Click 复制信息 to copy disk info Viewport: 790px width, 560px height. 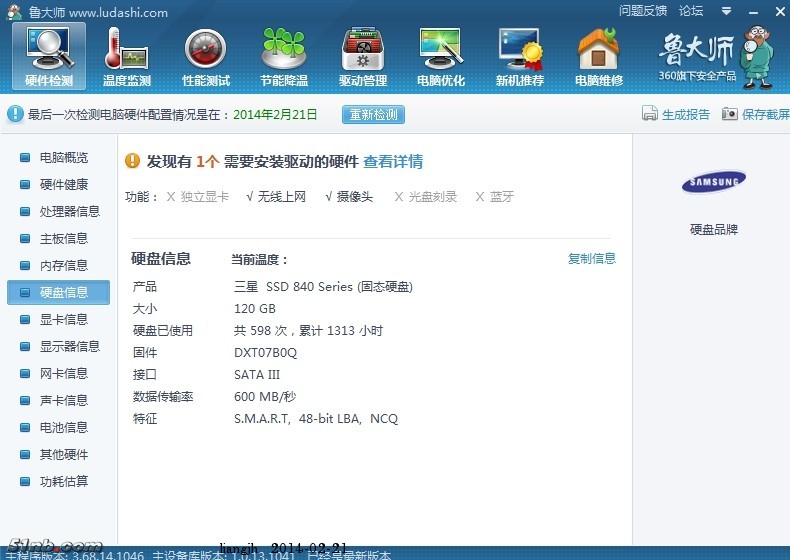591,258
